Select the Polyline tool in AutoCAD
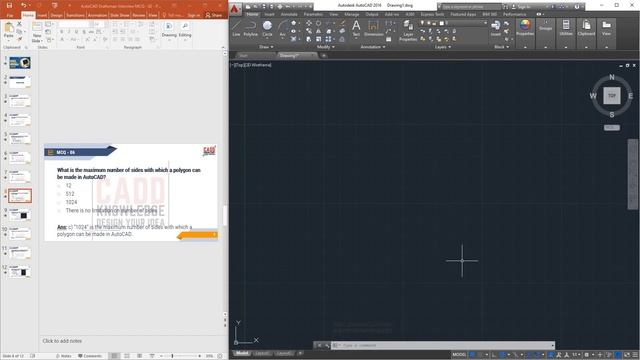Viewport: 640px width, 360px height. click(251, 29)
